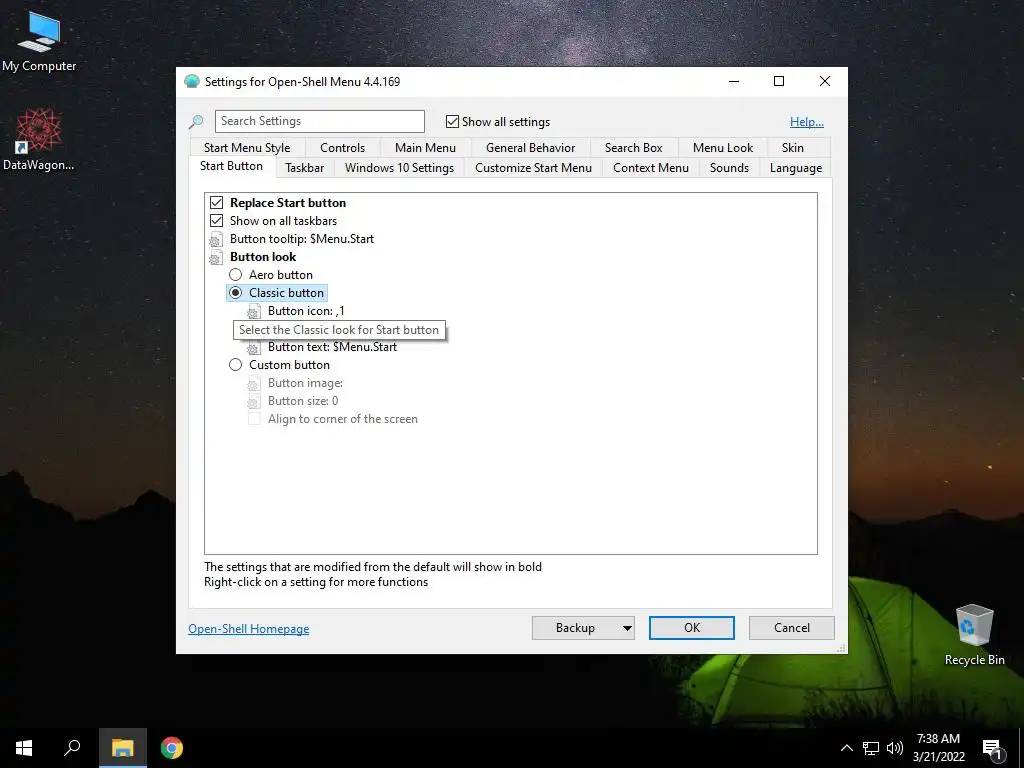The width and height of the screenshot is (1024, 768).
Task: Toggle the Replace Start button checkbox
Action: pyautogui.click(x=216, y=202)
